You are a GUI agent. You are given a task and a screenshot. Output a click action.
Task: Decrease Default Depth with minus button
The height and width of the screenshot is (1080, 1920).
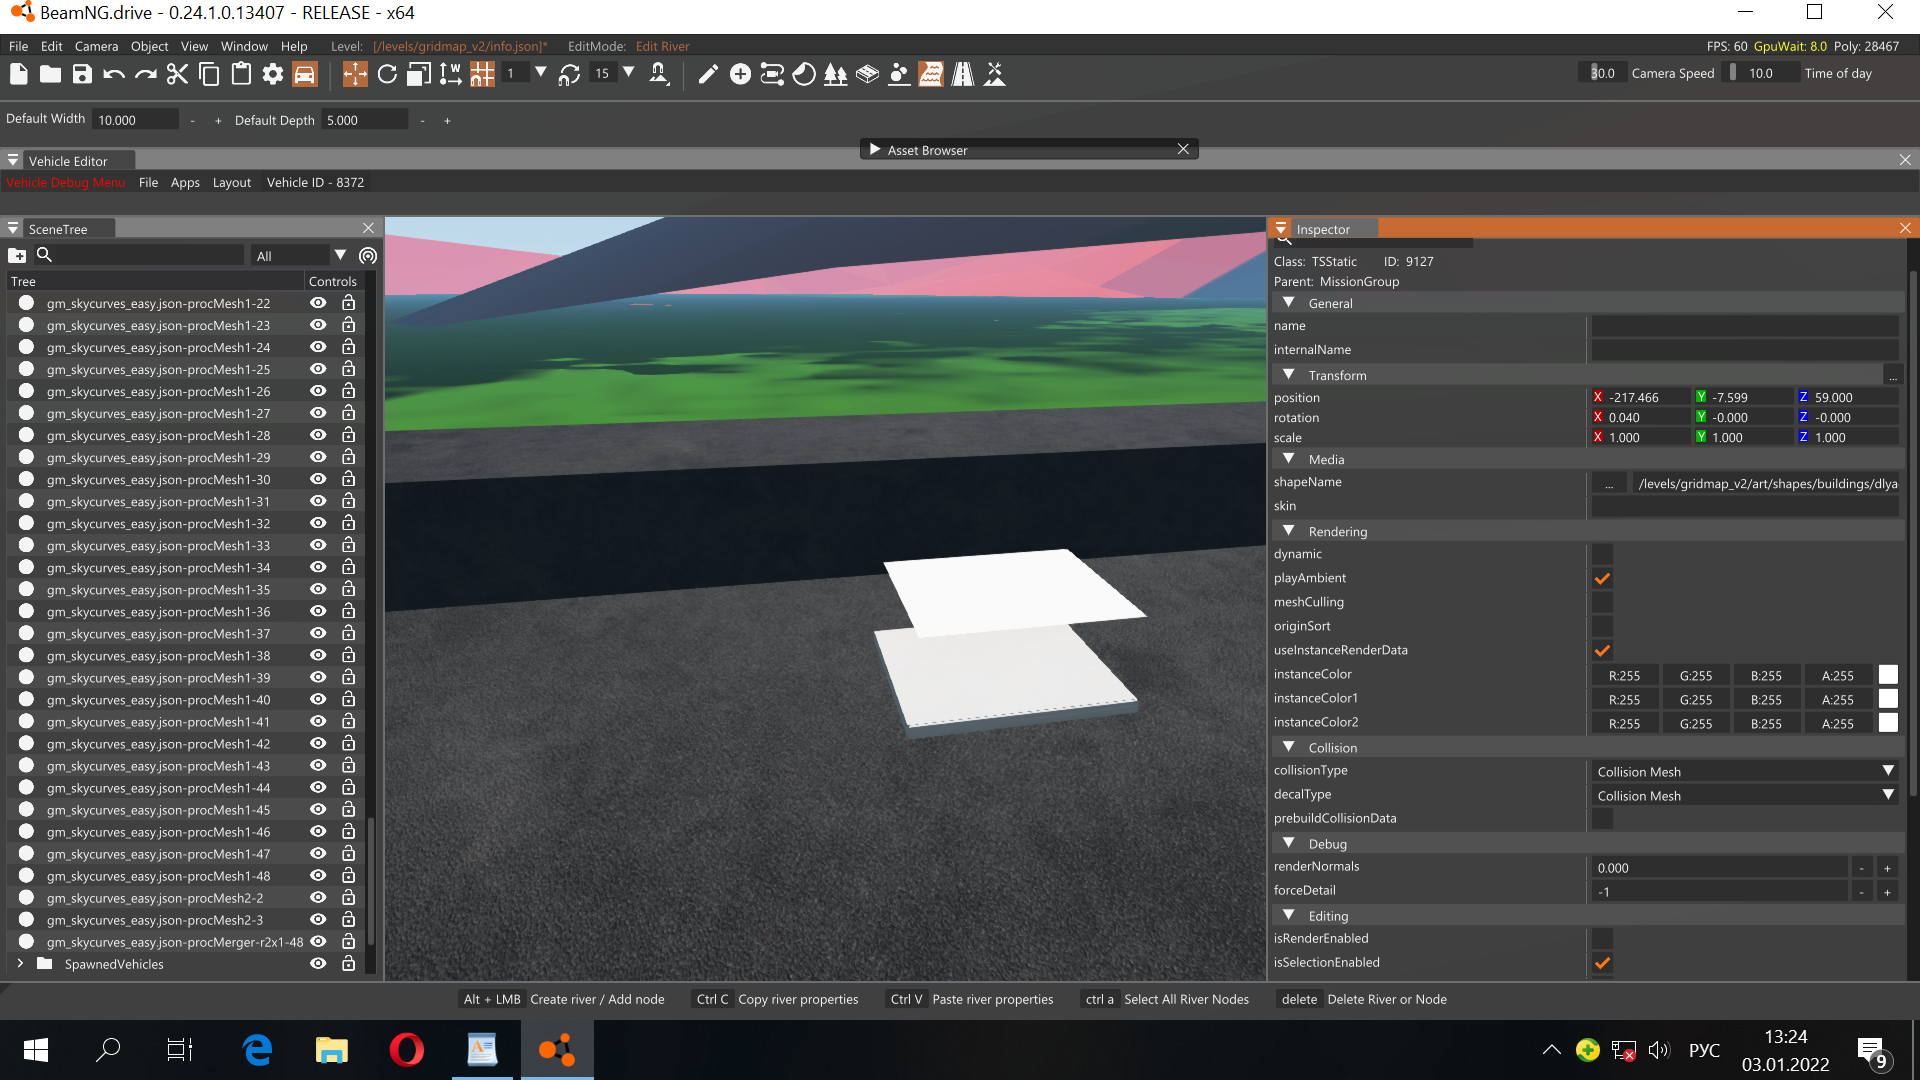(x=422, y=121)
